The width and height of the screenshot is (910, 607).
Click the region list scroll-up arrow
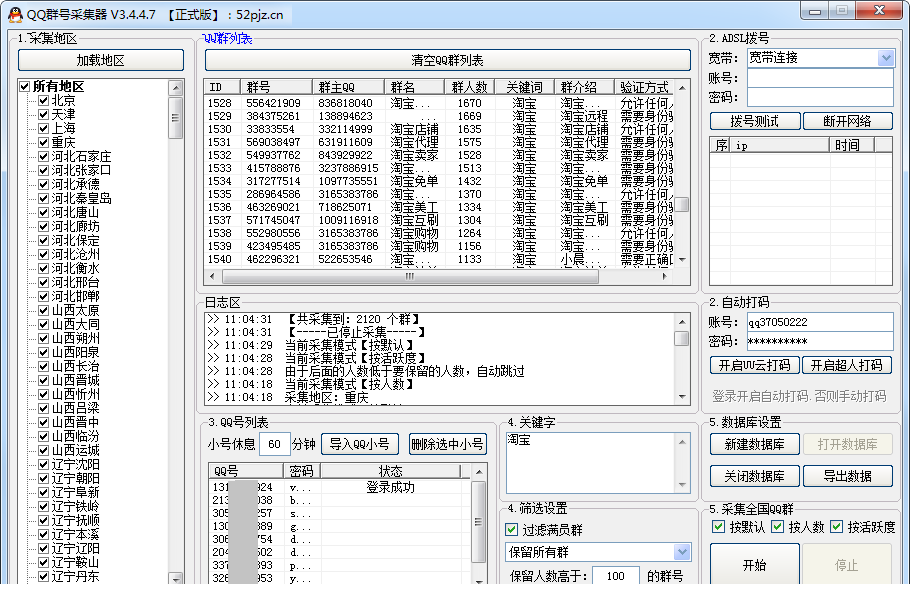tap(175, 88)
